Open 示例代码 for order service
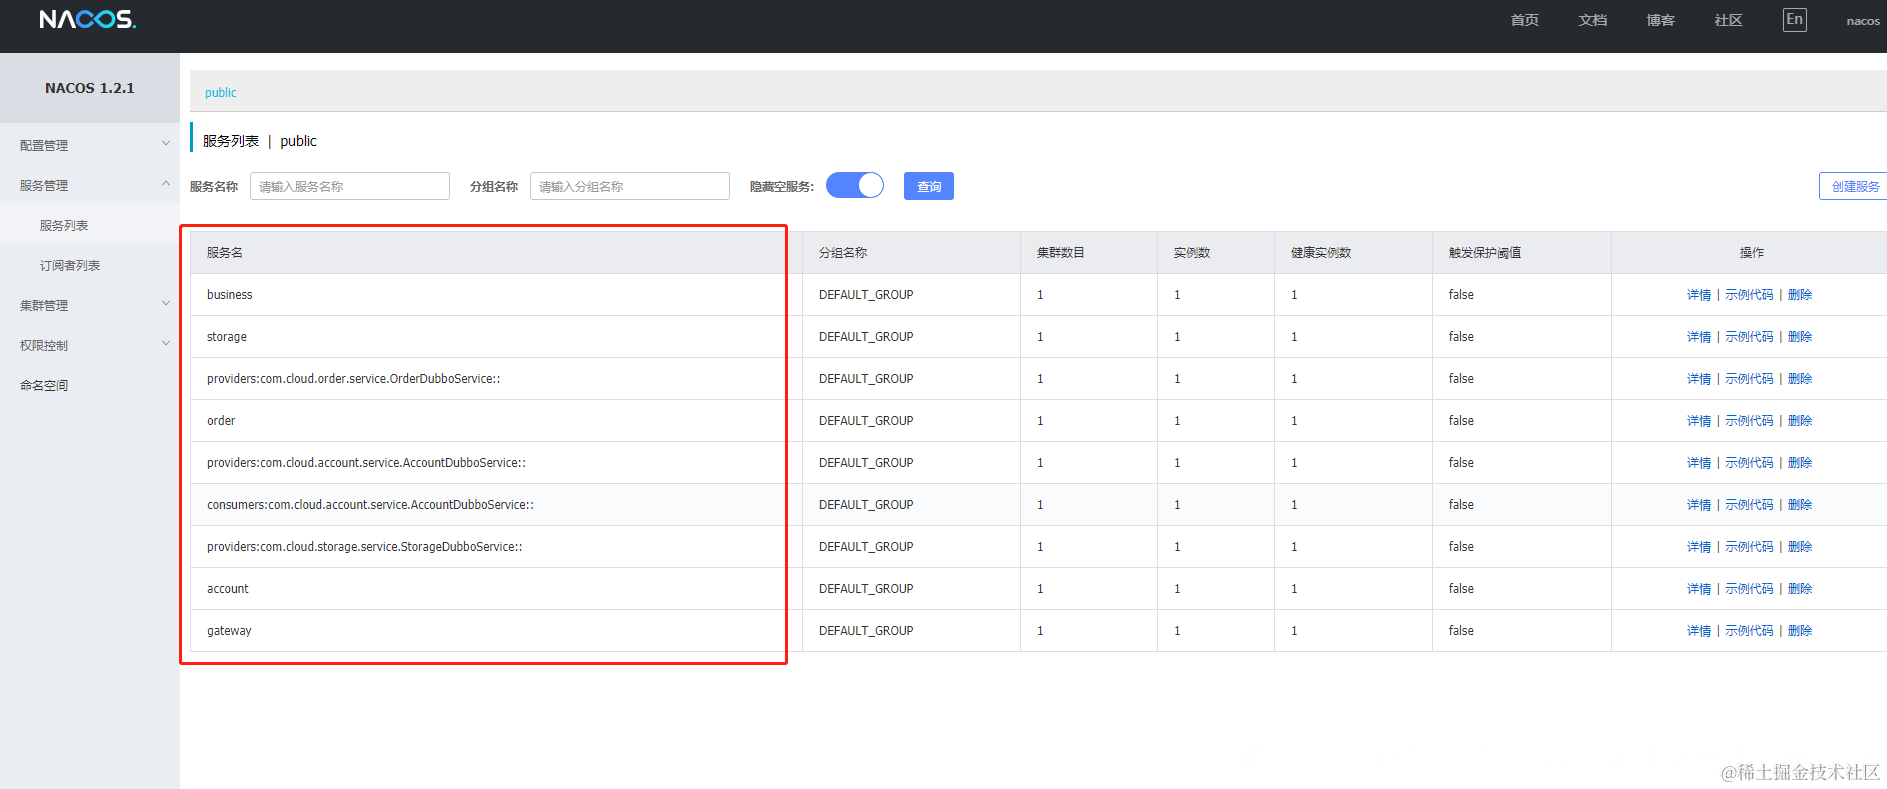Screen dimensions: 1887x789 [x=1749, y=421]
